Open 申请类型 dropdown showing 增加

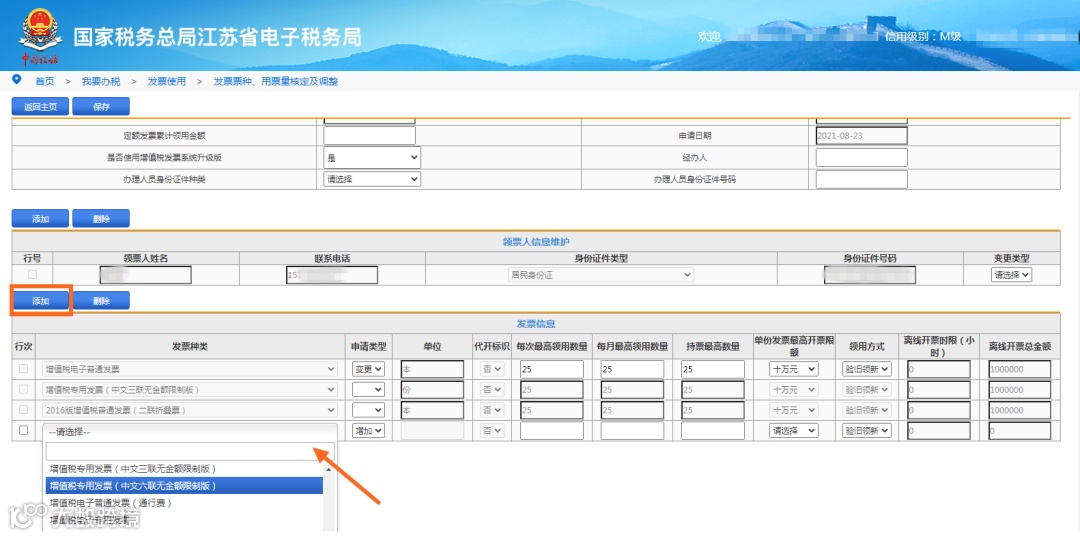368,430
